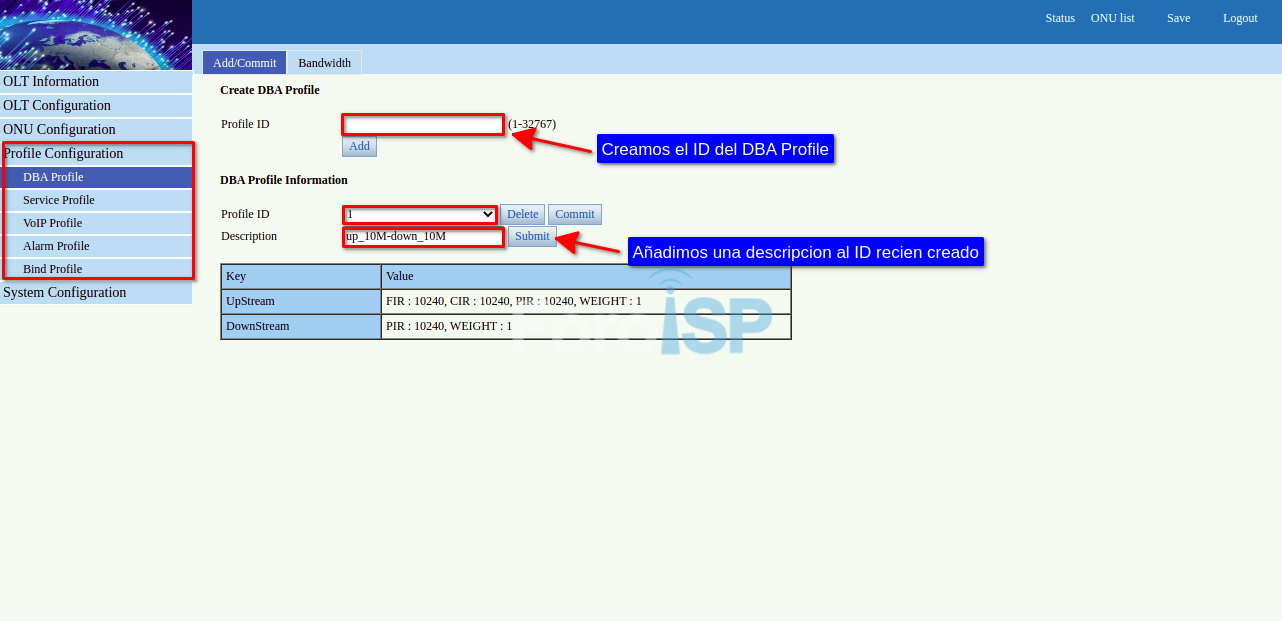Open the Alarm Profile page
This screenshot has width=1282, height=621.
[56, 246]
